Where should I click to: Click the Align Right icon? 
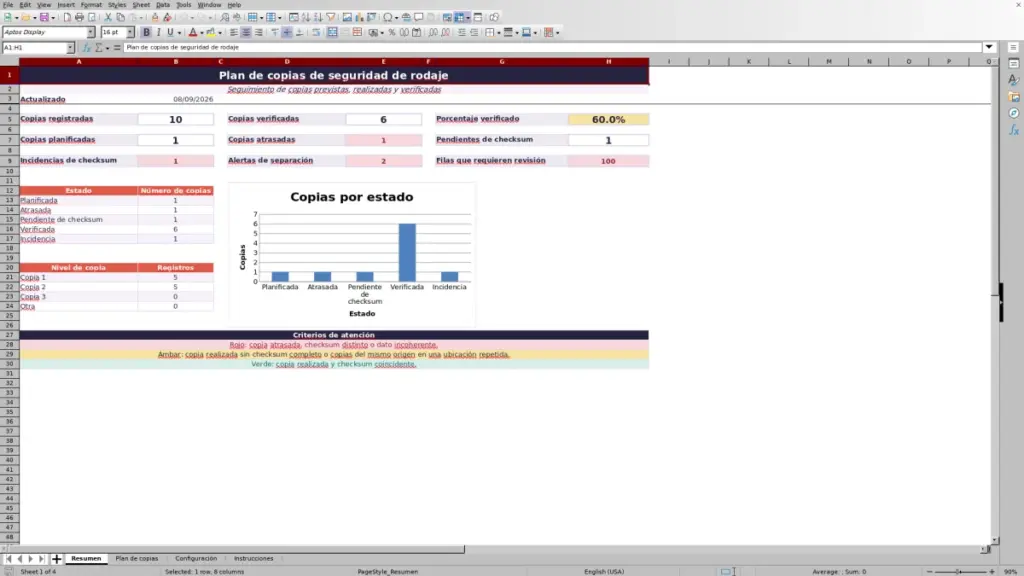coord(259,32)
